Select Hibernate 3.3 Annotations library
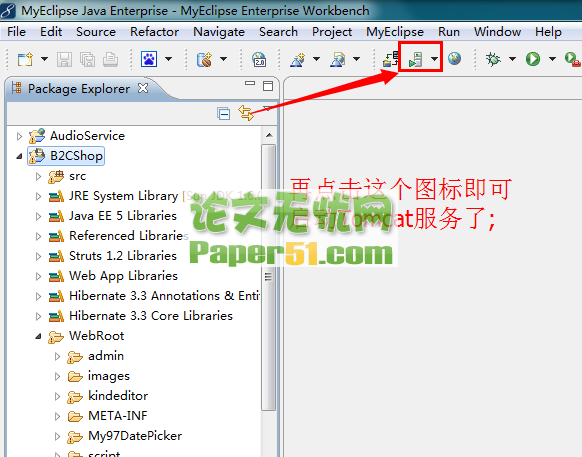The width and height of the screenshot is (582, 457). point(164,296)
